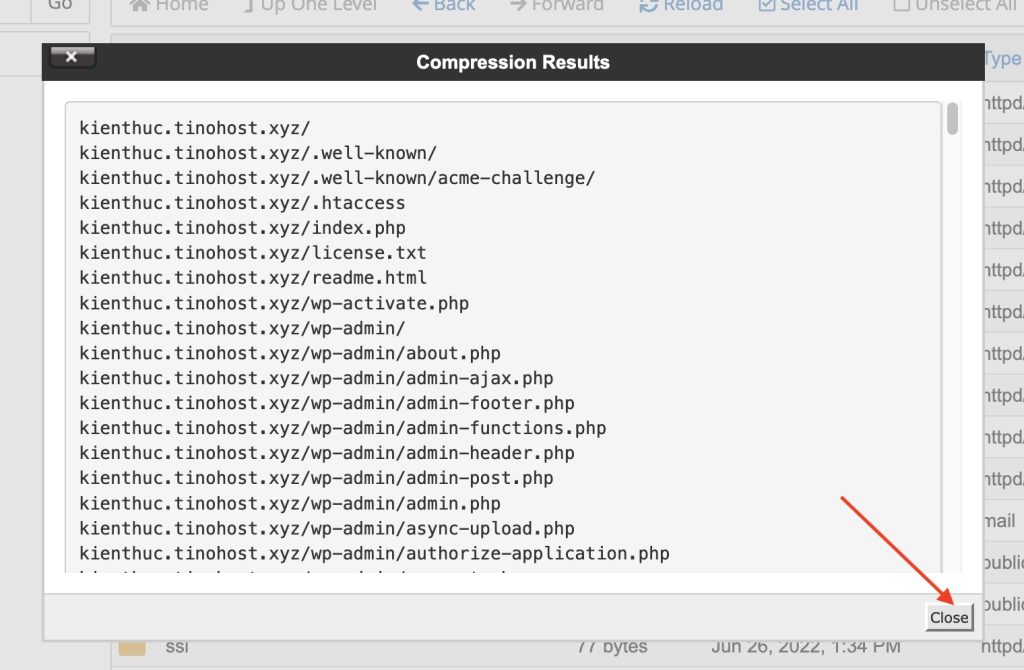Viewport: 1024px width, 670px height.
Task: Click the kienthuc.tinohost.xyz/.htaccess result line
Action: coord(242,203)
